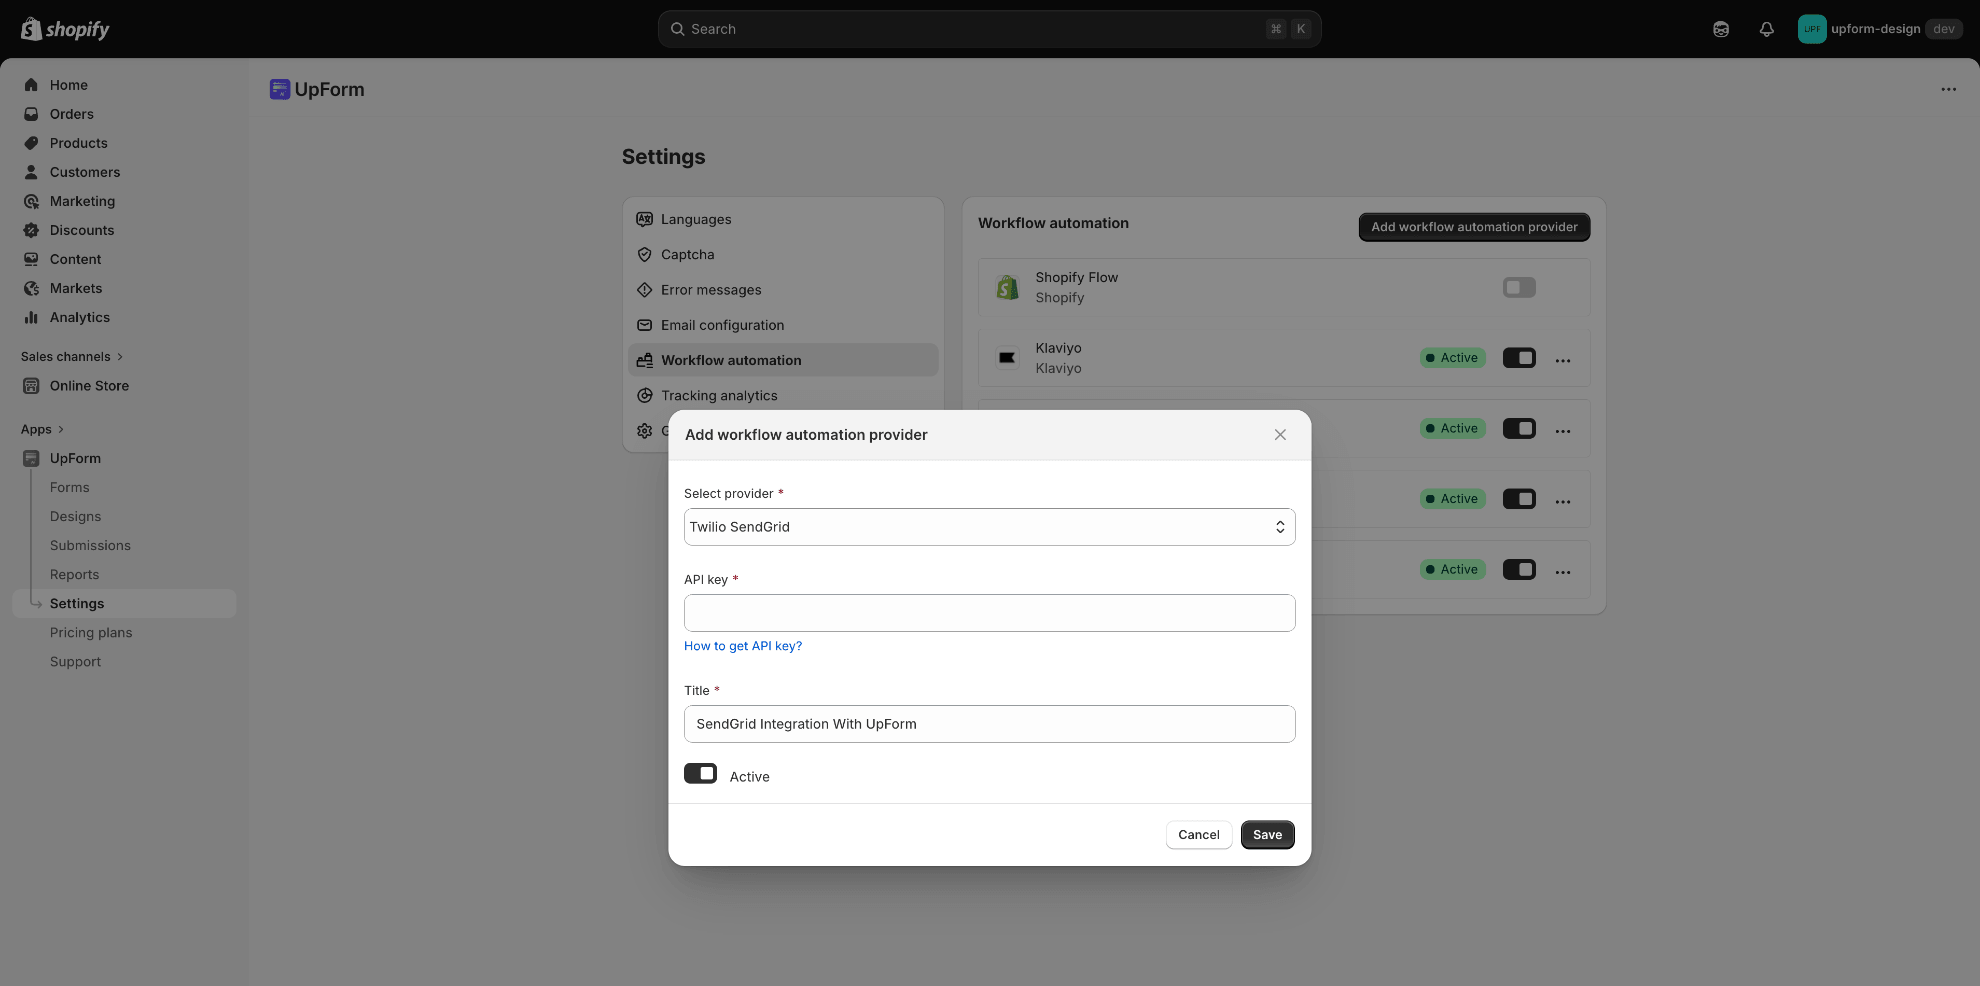Go to Submissions under UpForm
Viewport: 1980px width, 986px height.
click(x=90, y=546)
